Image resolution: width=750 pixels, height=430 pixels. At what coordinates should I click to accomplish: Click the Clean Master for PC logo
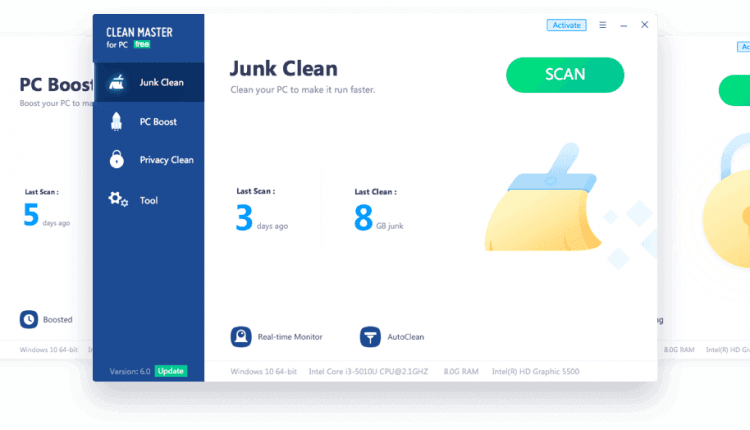pyautogui.click(x=139, y=38)
